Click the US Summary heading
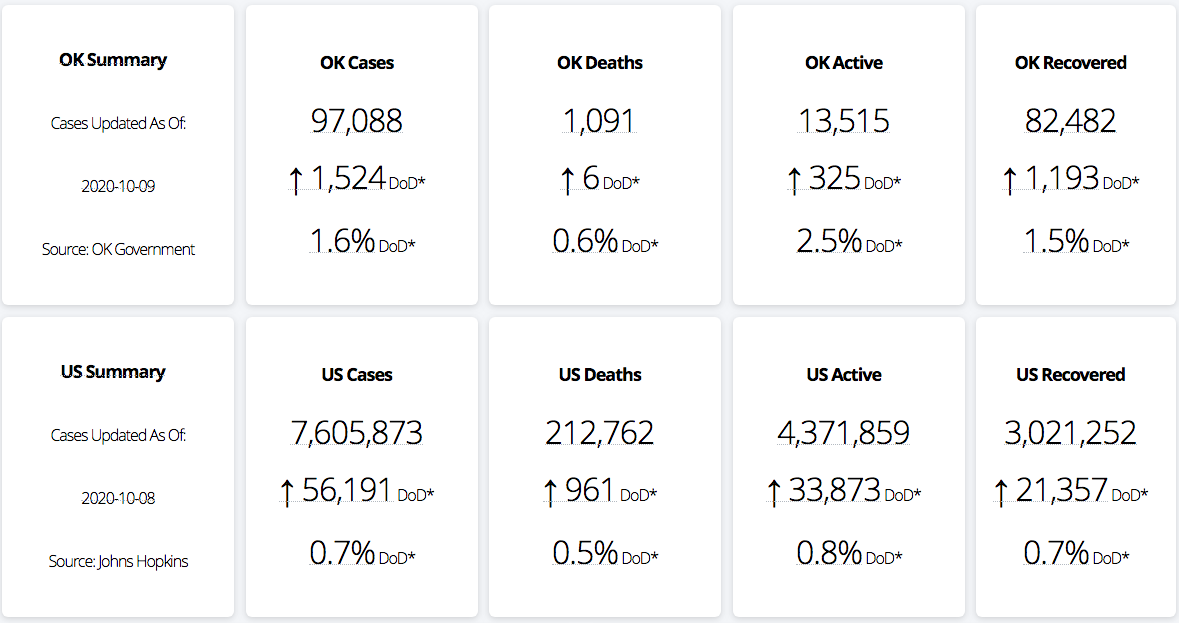This screenshot has width=1181, height=623. coord(113,372)
